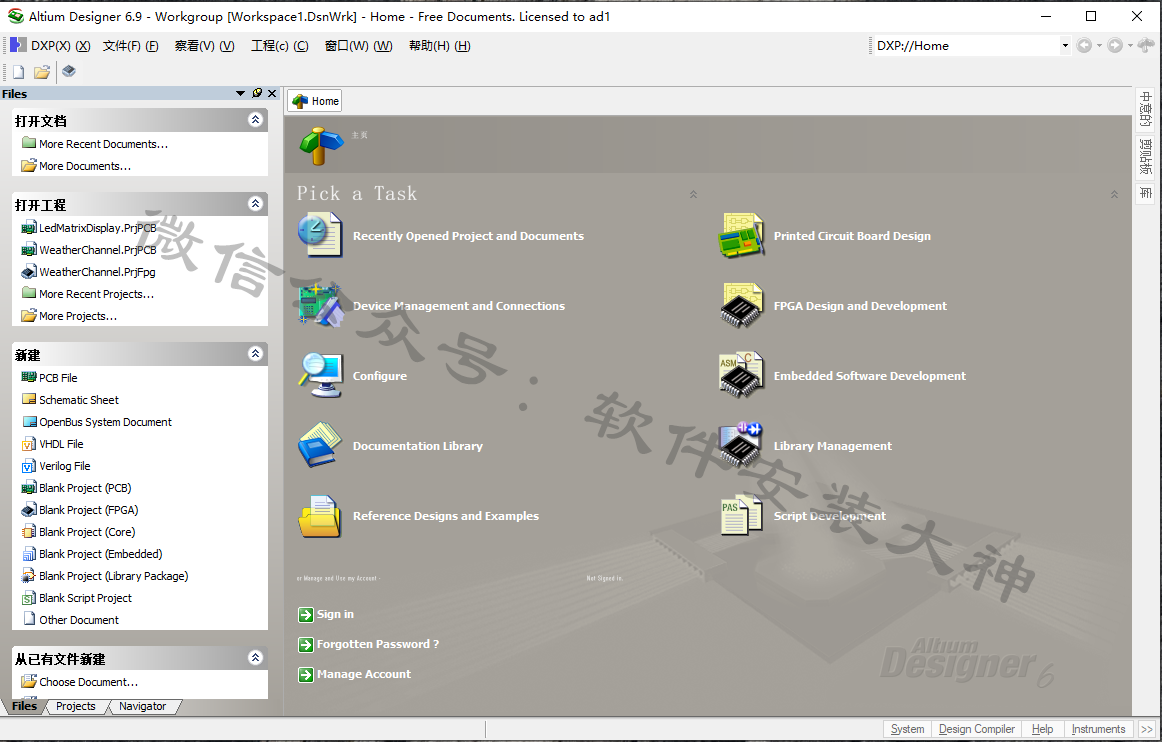Viewport: 1162px width, 742px height.
Task: Collapse the 从已有文件新建 section
Action: [x=255, y=657]
